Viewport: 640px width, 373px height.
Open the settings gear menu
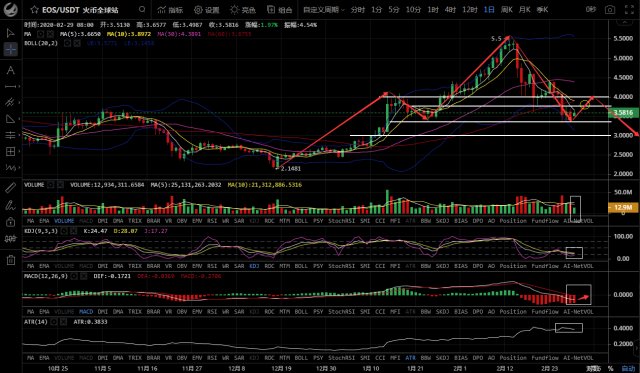(x=206, y=9)
